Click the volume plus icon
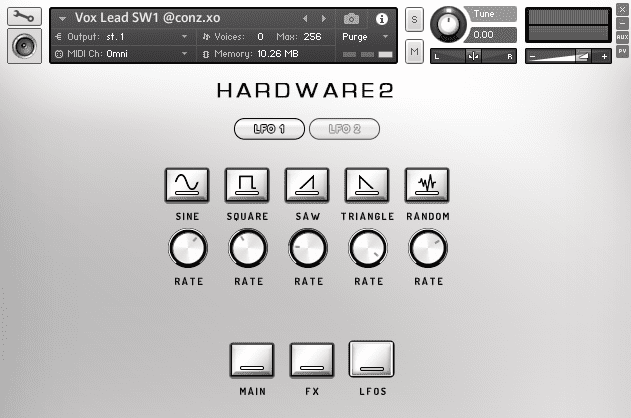 (604, 57)
